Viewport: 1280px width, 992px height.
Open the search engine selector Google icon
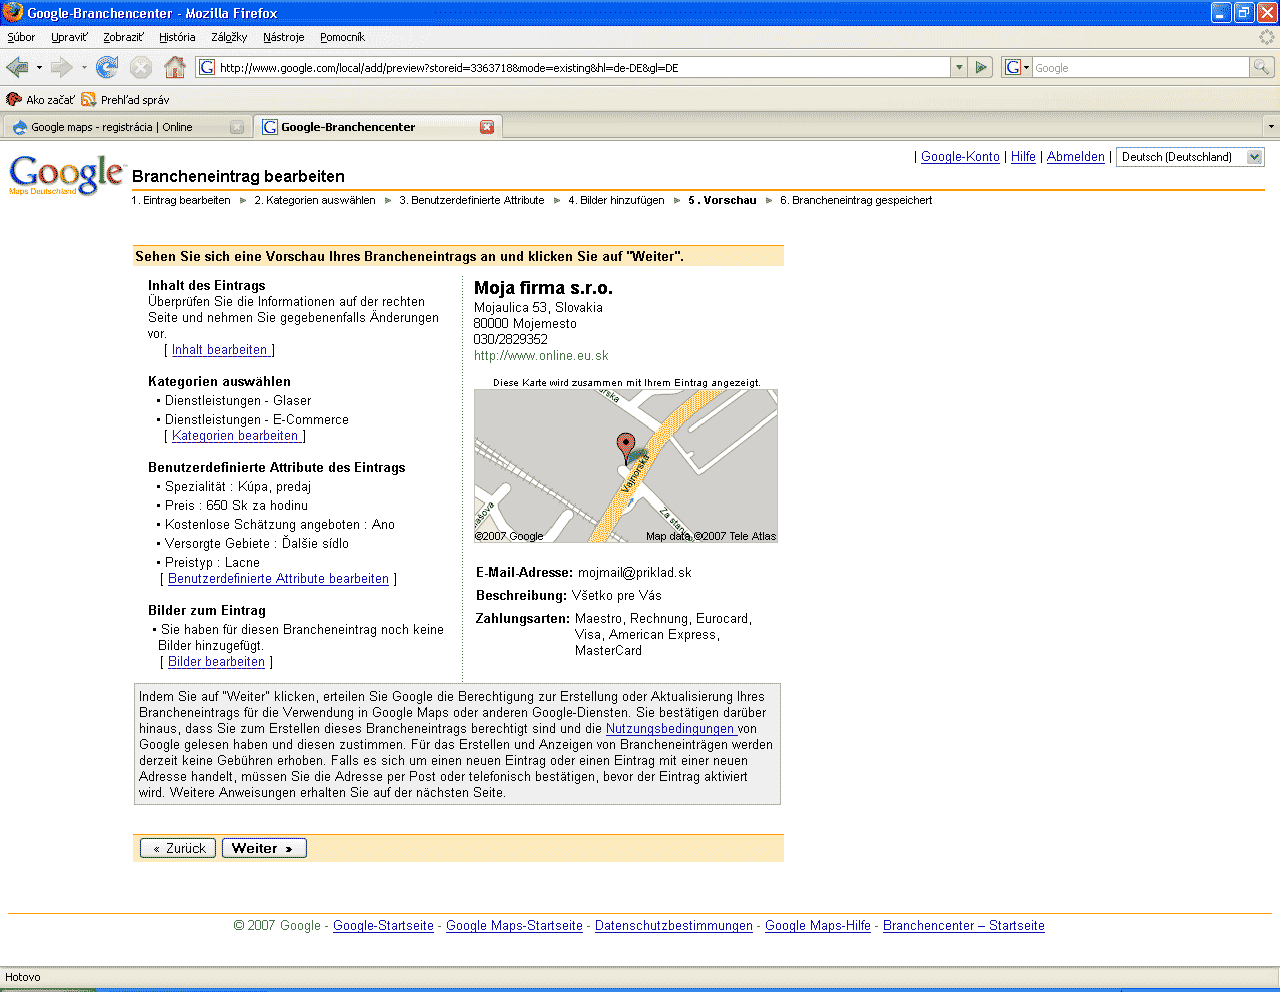point(1016,67)
